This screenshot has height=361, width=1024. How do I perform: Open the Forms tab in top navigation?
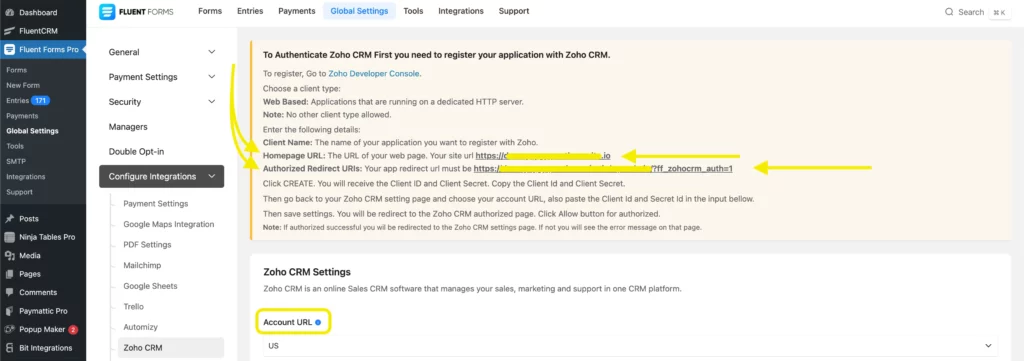click(x=210, y=11)
